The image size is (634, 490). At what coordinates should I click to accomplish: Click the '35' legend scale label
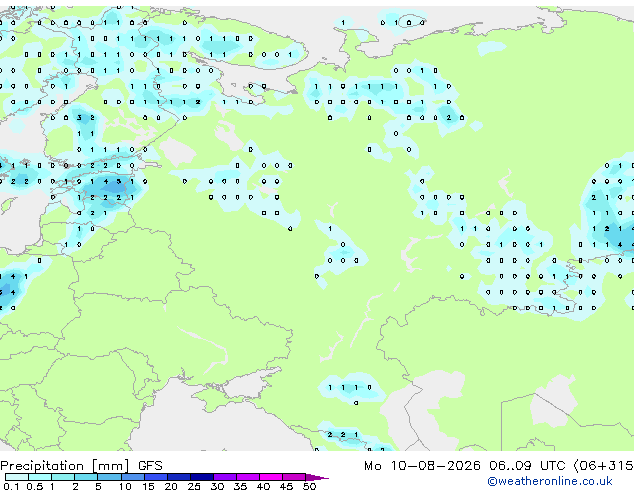click(x=240, y=486)
